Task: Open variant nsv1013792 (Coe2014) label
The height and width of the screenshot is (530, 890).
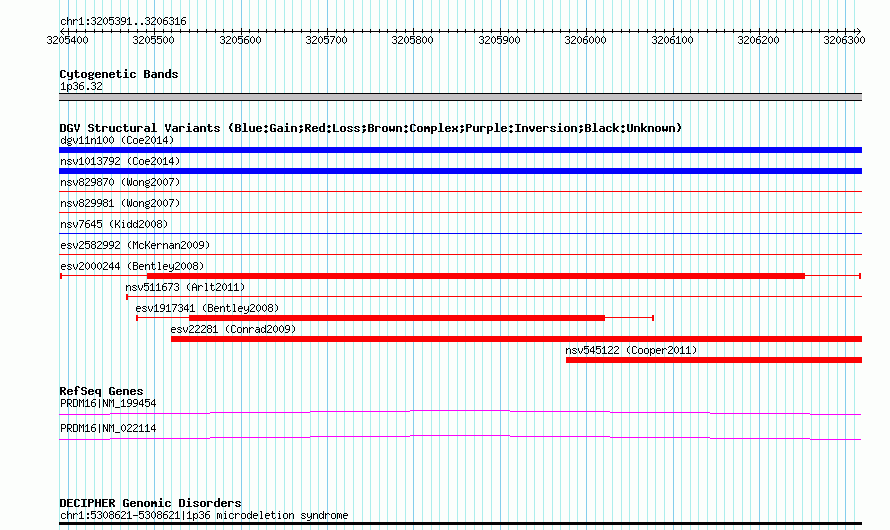Action: (120, 161)
